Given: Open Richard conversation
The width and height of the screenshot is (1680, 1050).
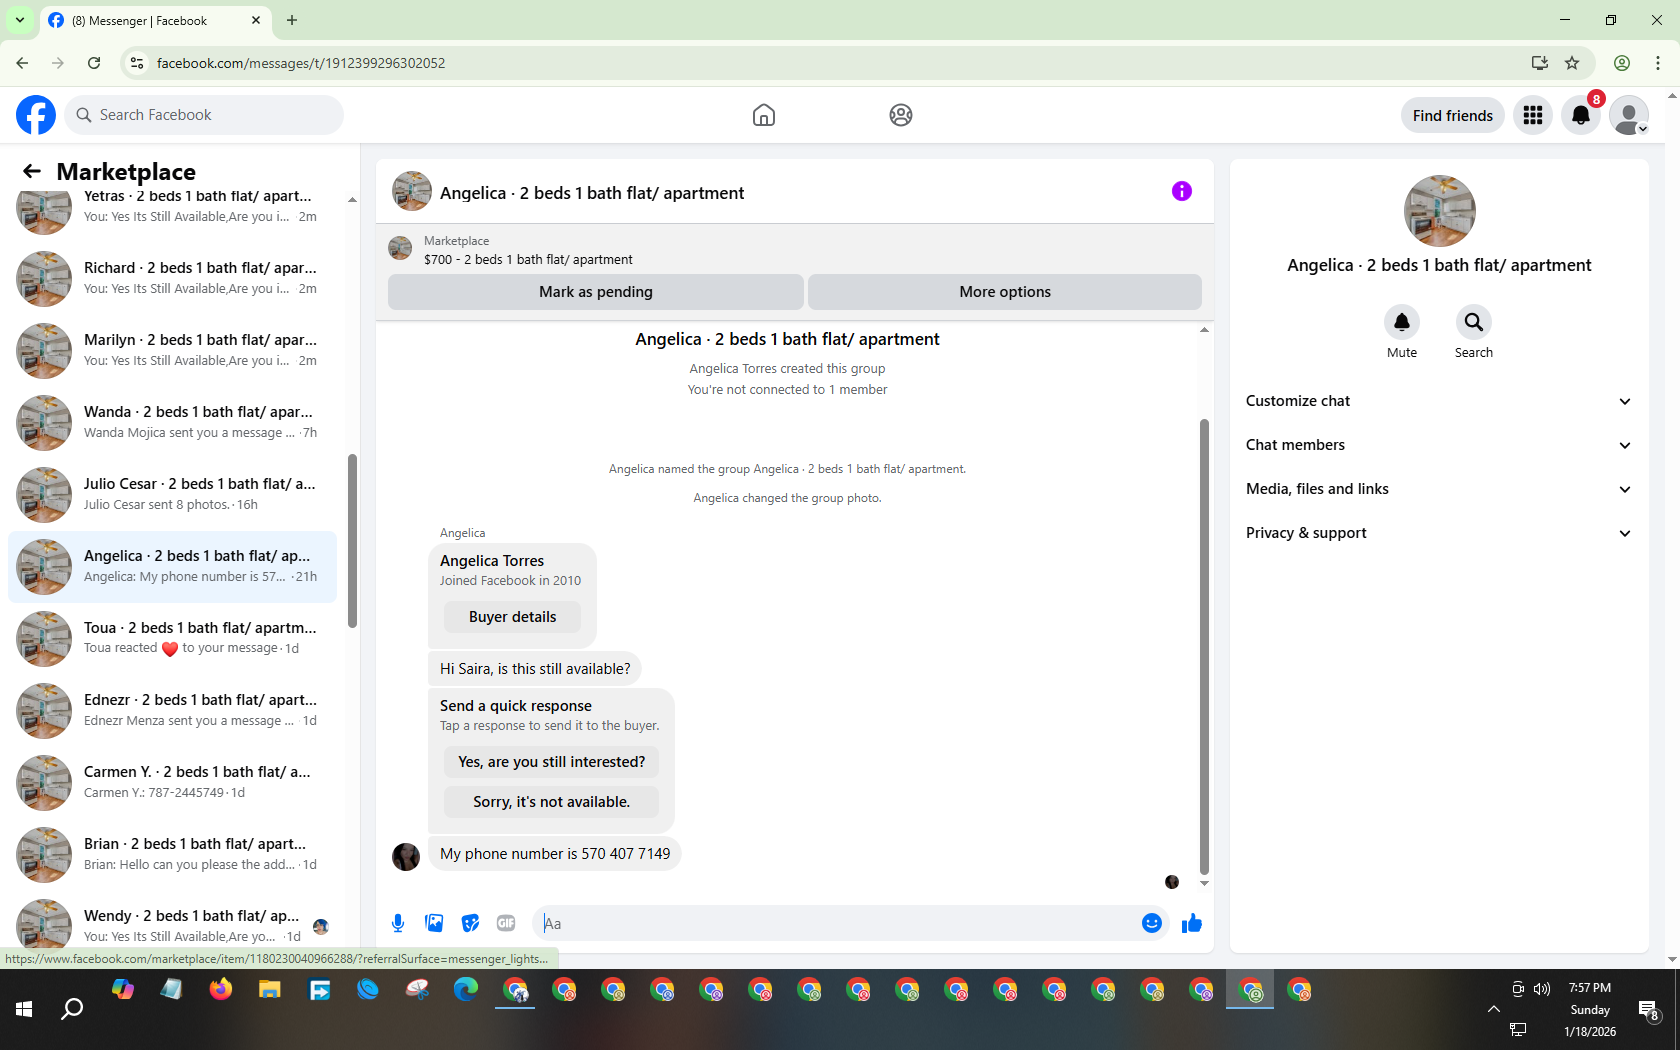Looking at the screenshot, I should [172, 279].
